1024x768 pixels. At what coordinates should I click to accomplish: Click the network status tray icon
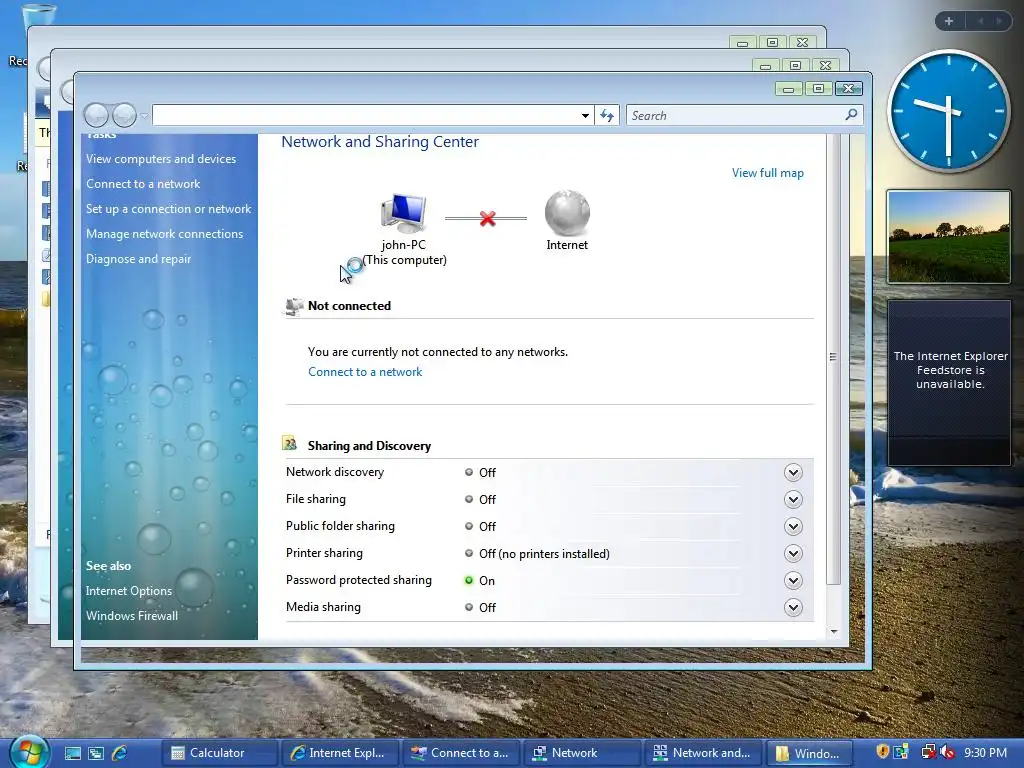pyautogui.click(x=927, y=752)
